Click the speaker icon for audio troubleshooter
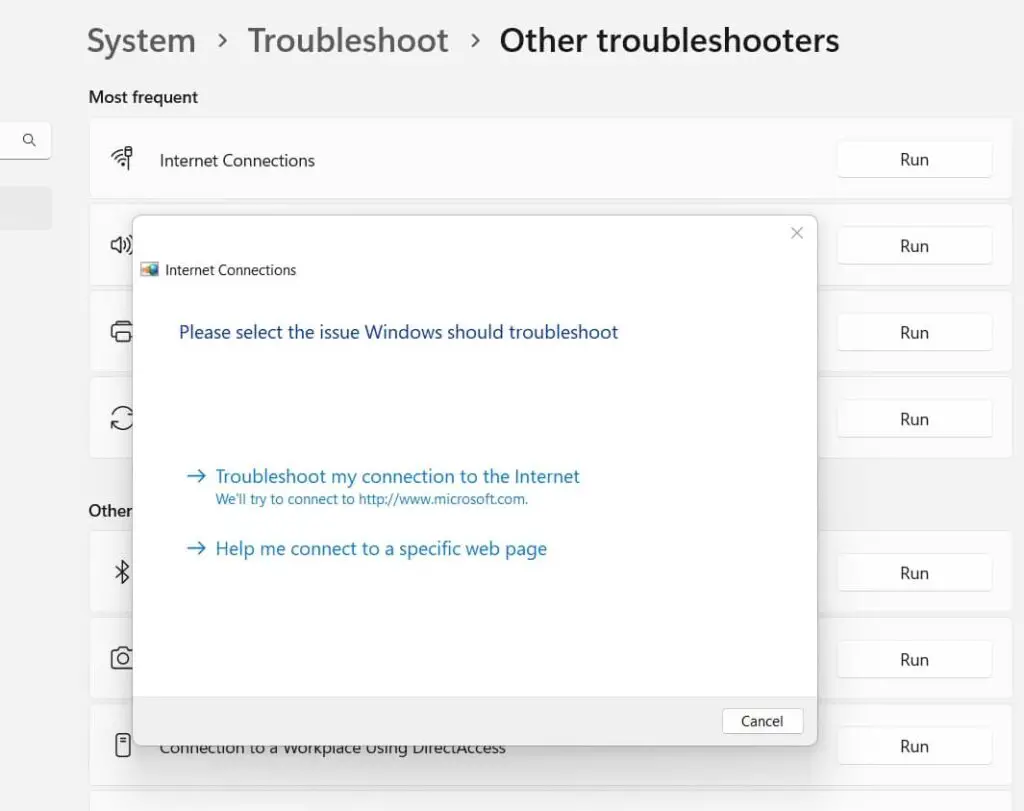This screenshot has height=811, width=1024. [120, 245]
